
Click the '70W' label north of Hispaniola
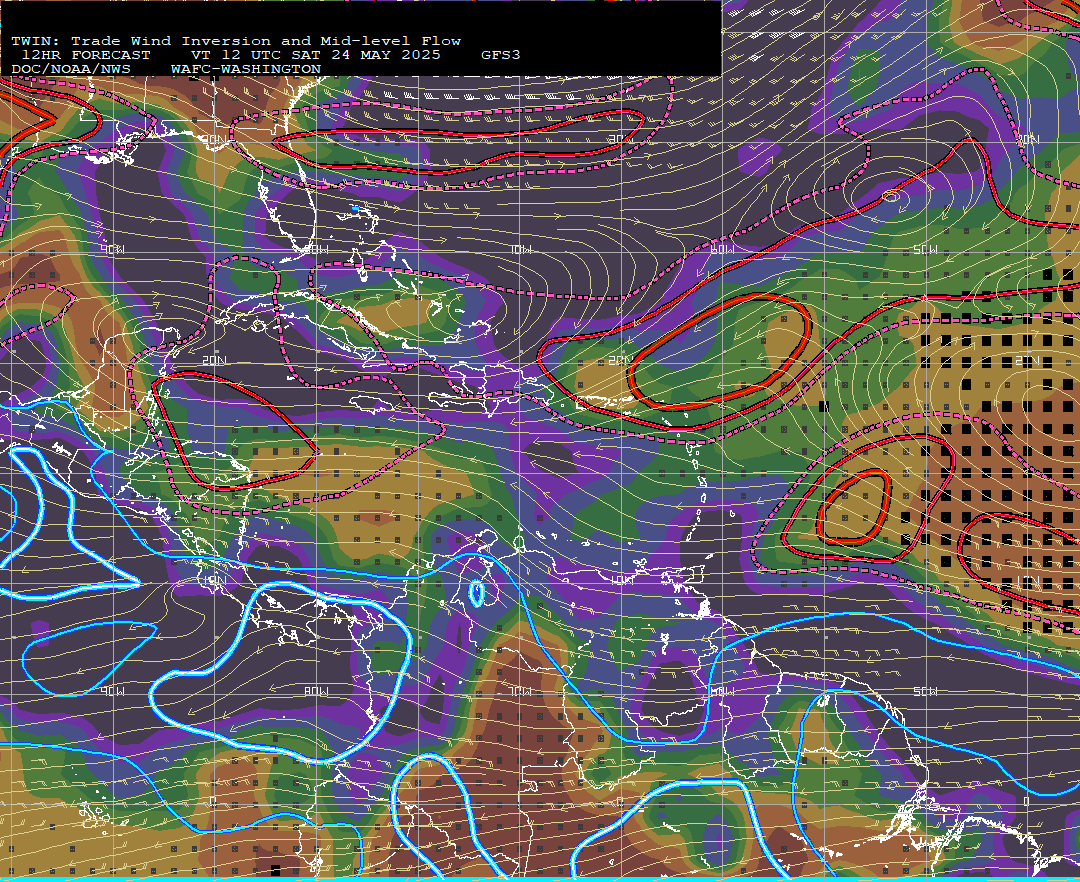521,249
